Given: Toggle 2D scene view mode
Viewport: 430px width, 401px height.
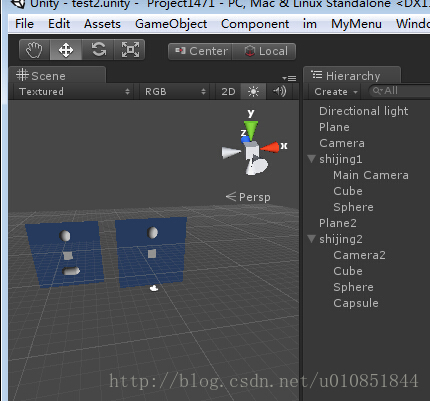Looking at the screenshot, I should [228, 91].
